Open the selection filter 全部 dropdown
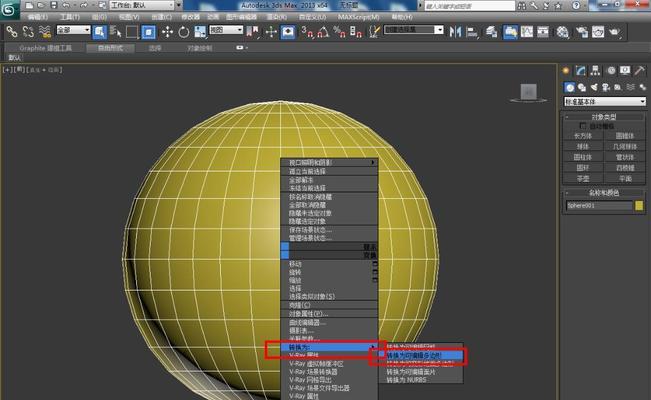Viewport: 651px width, 400px height. tap(73, 30)
